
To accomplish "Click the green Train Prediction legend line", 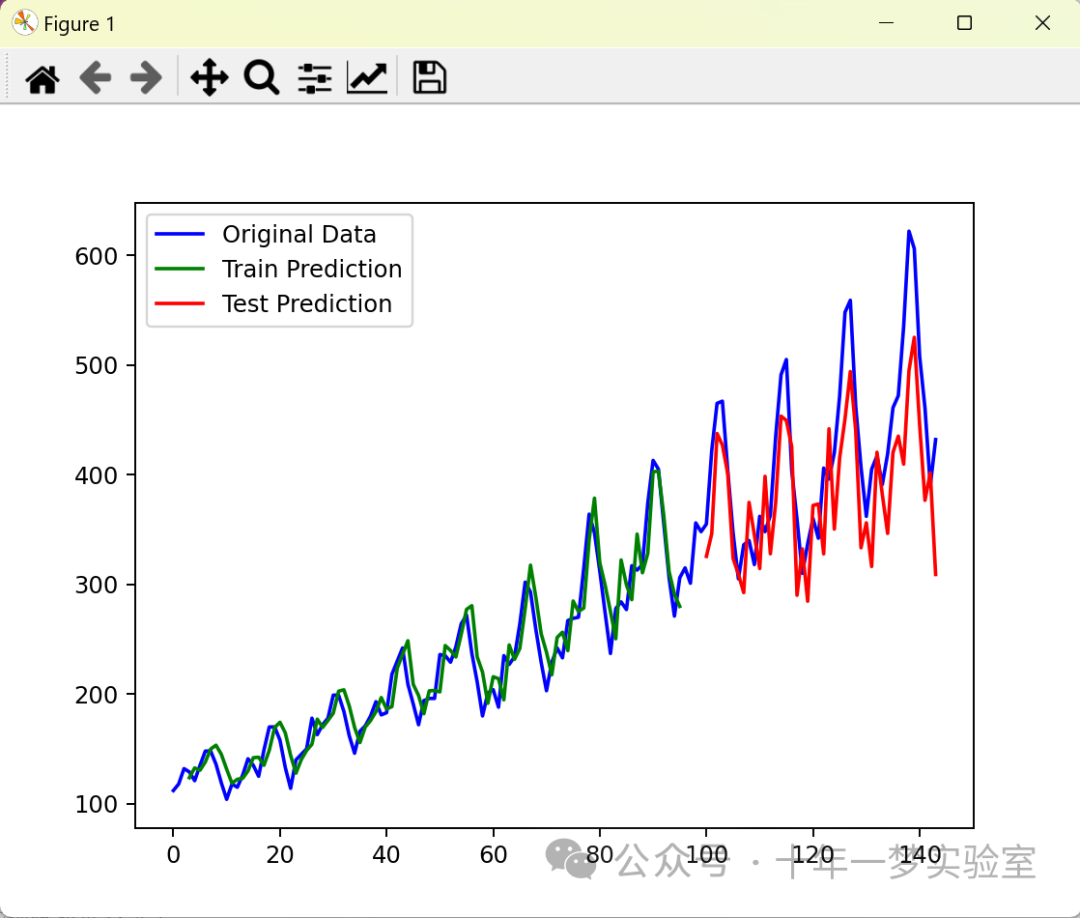I will (180, 269).
